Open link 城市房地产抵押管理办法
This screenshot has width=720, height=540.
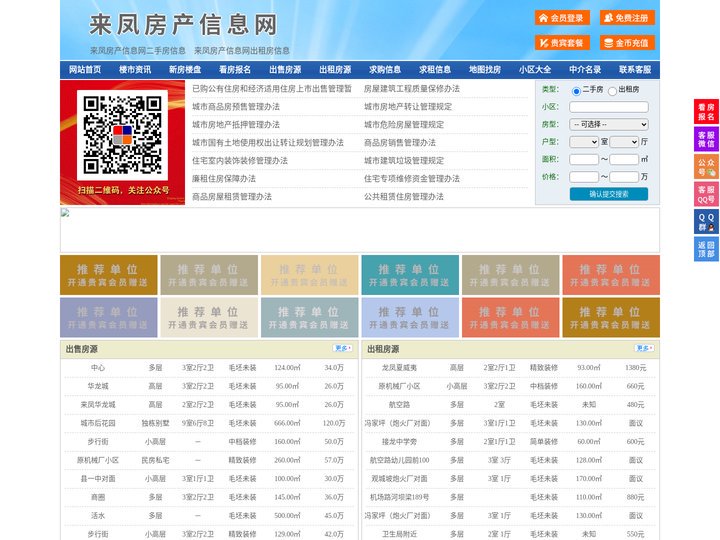point(236,124)
